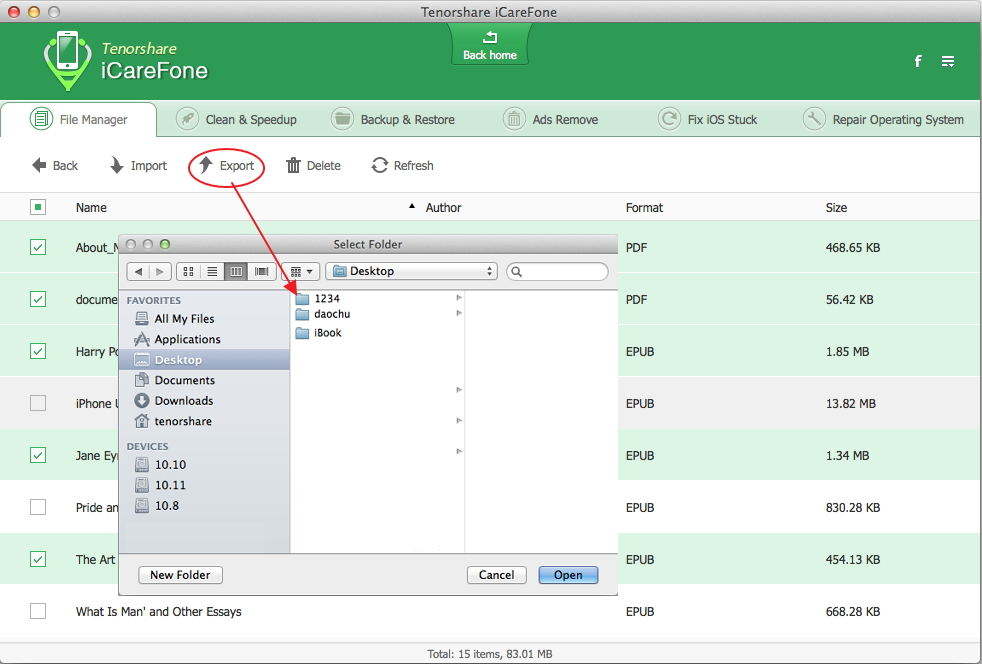Uncheck the 56.42 KB PDF row checkbox

[x=38, y=299]
